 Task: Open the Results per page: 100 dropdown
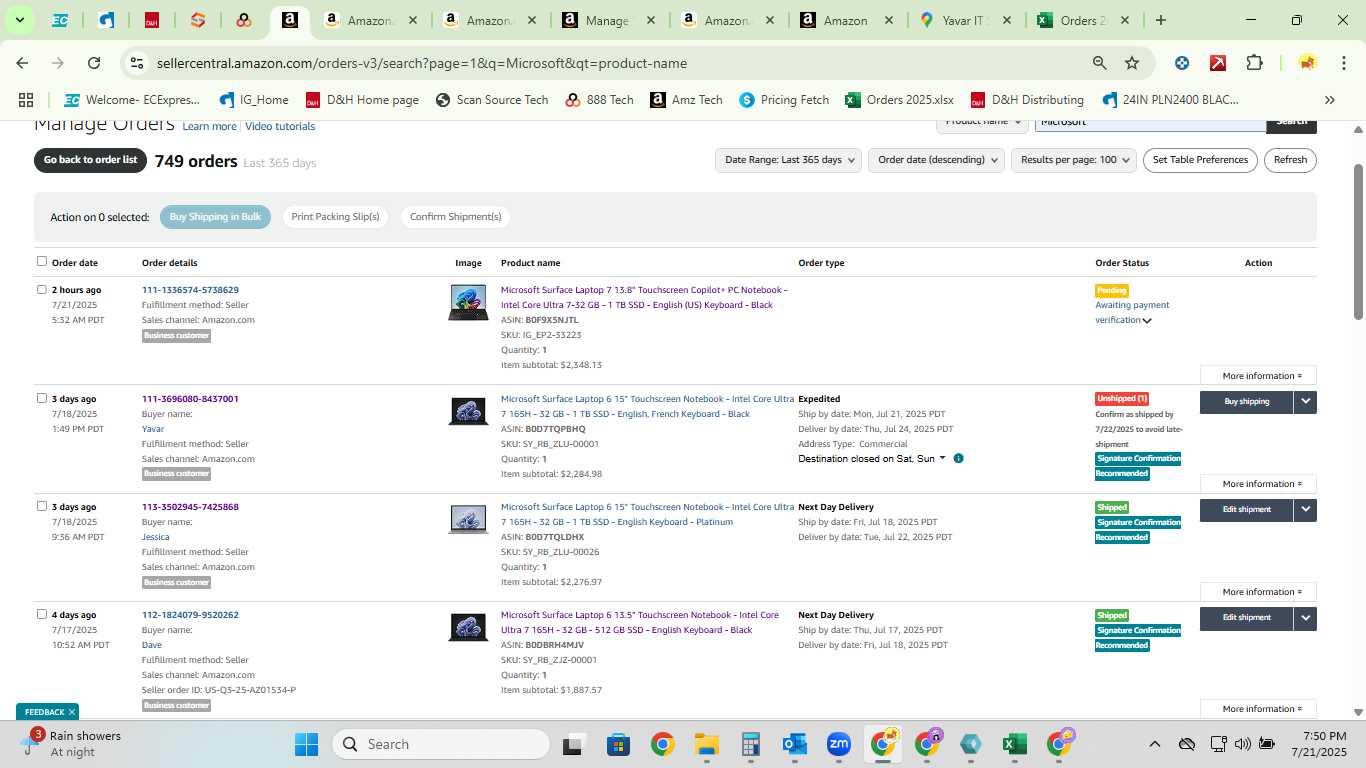(x=1074, y=160)
